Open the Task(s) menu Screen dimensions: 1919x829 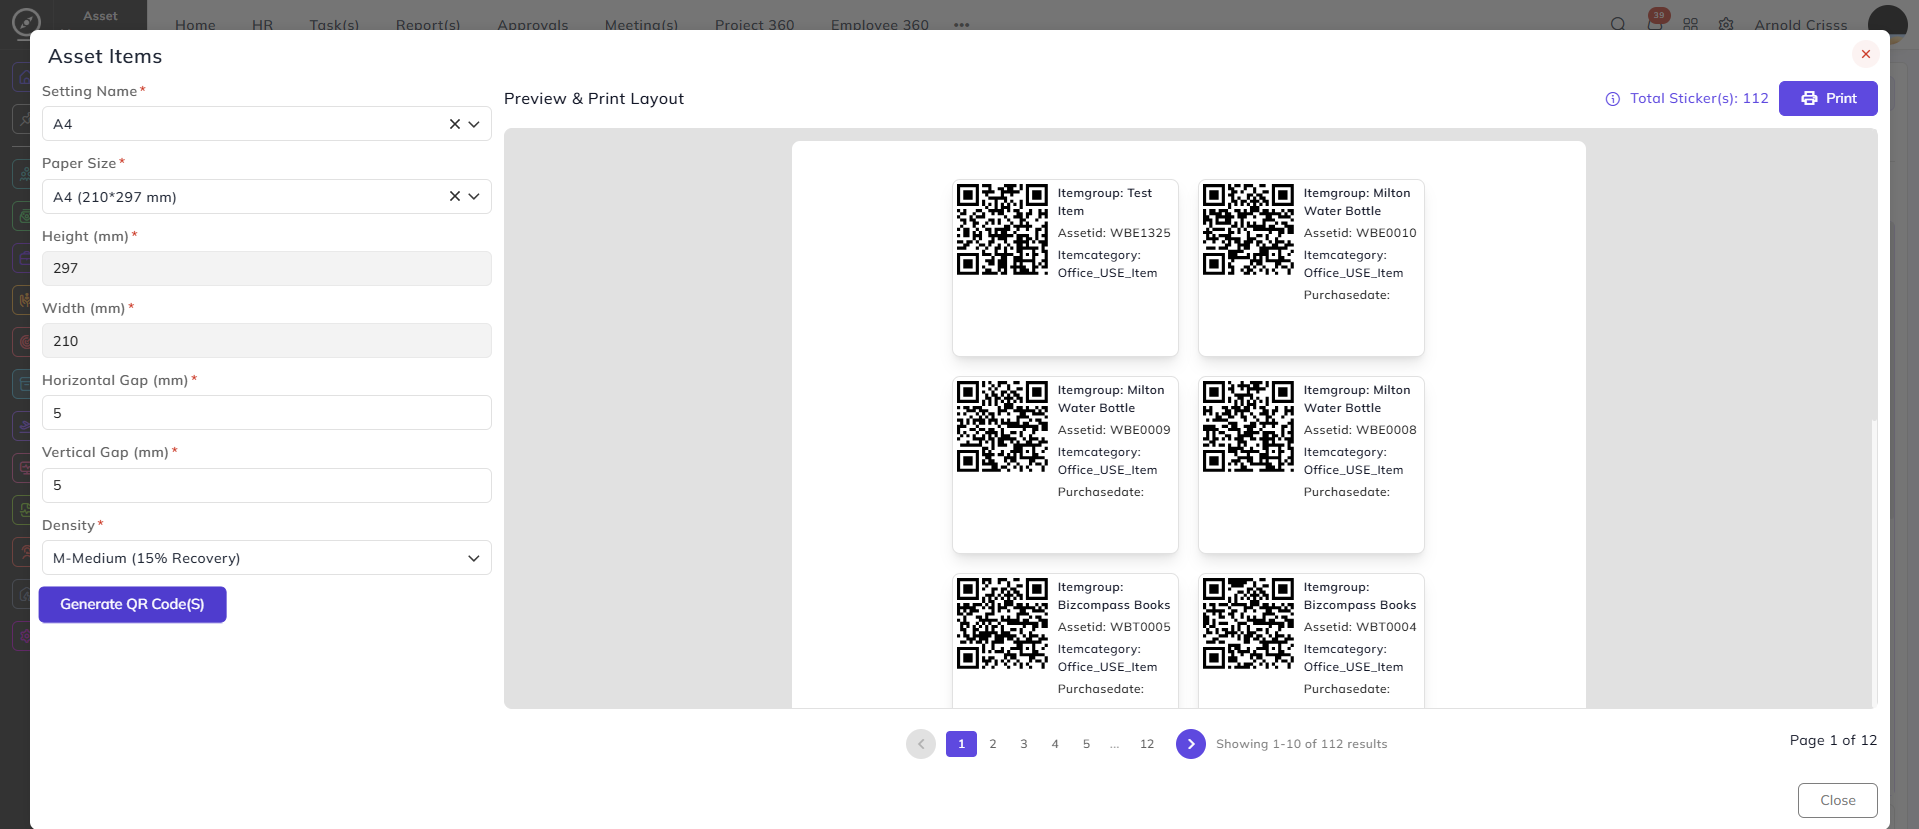point(334,25)
